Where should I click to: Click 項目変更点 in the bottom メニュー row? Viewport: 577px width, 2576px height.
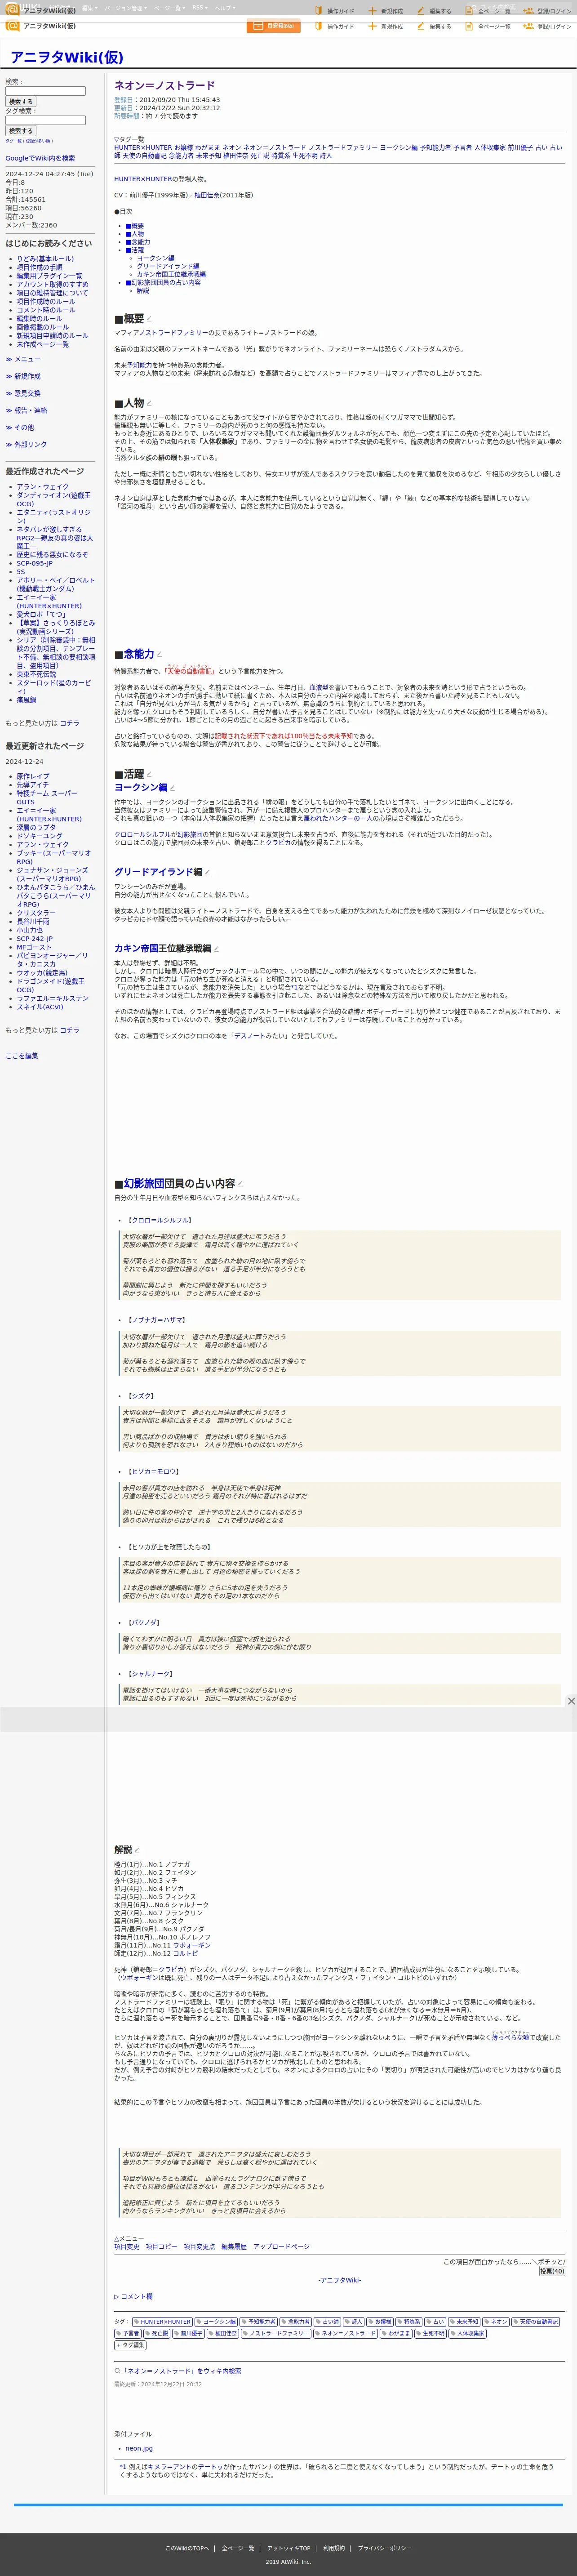[x=199, y=2246]
